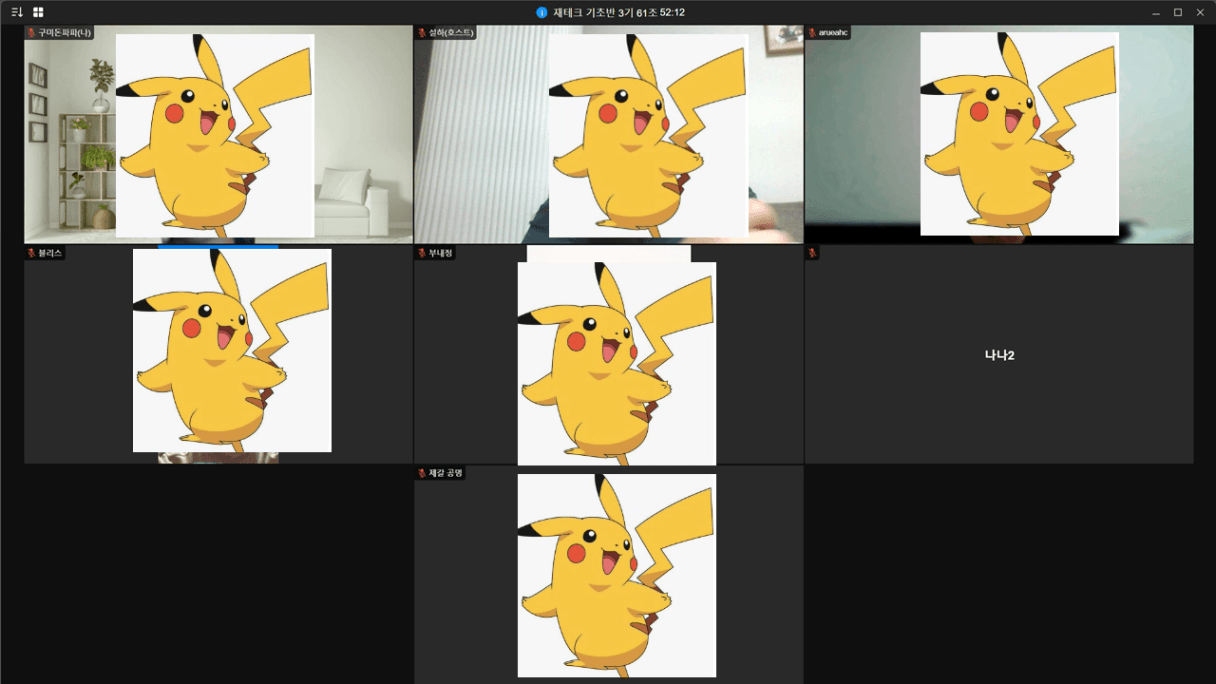Open the sort participants icon in title bar
Image resolution: width=1216 pixels, height=684 pixels.
(17, 12)
